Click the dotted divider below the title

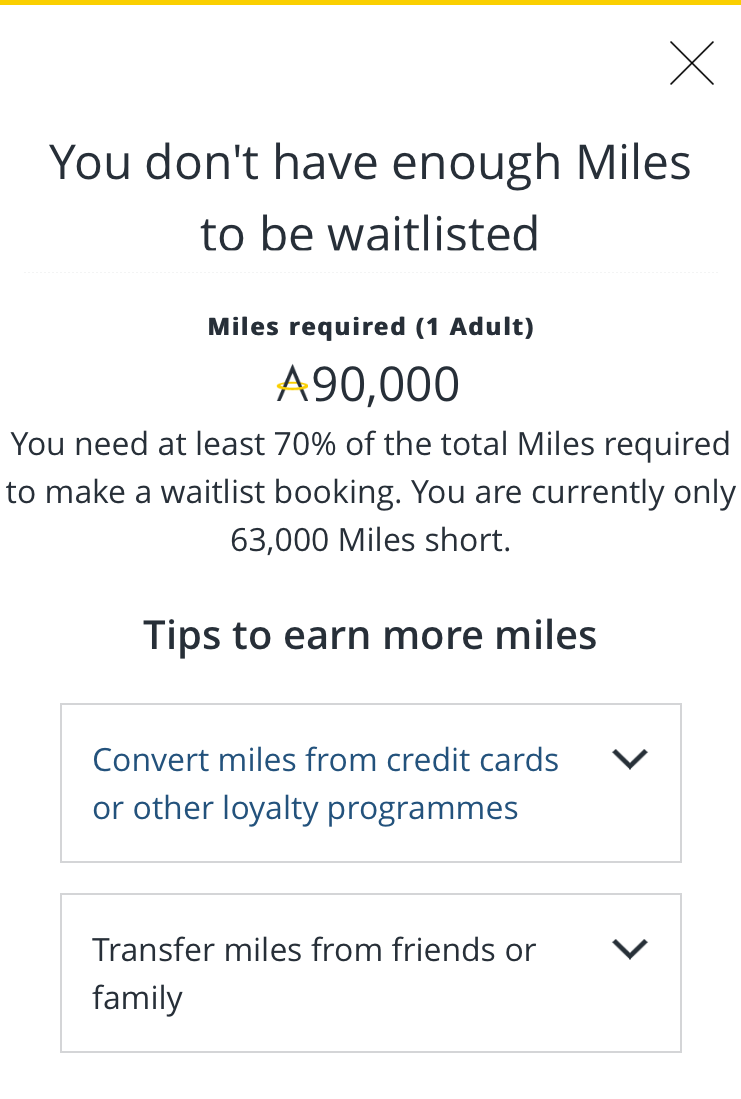point(370,272)
